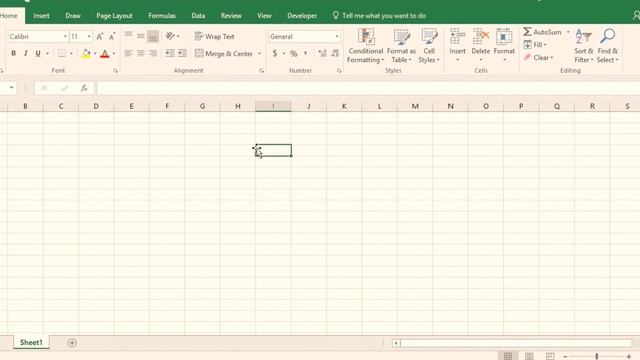Open Find & Select menu

click(607, 46)
